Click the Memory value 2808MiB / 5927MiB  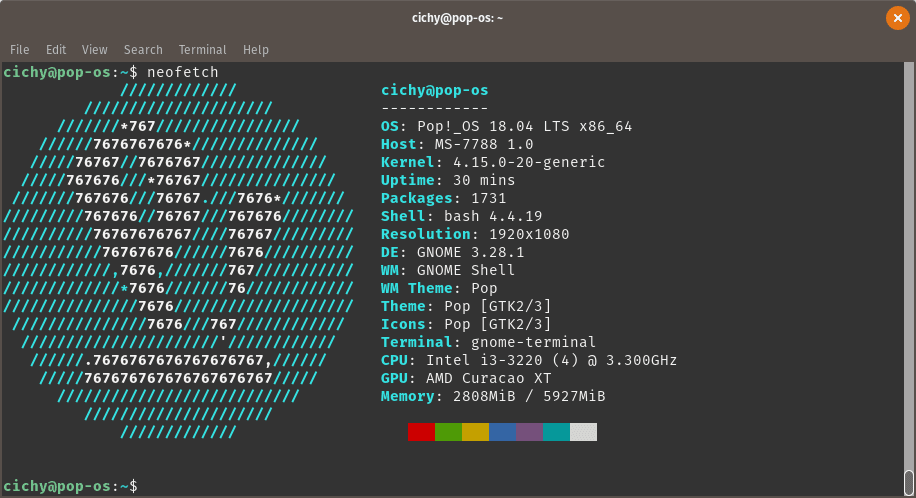529,396
